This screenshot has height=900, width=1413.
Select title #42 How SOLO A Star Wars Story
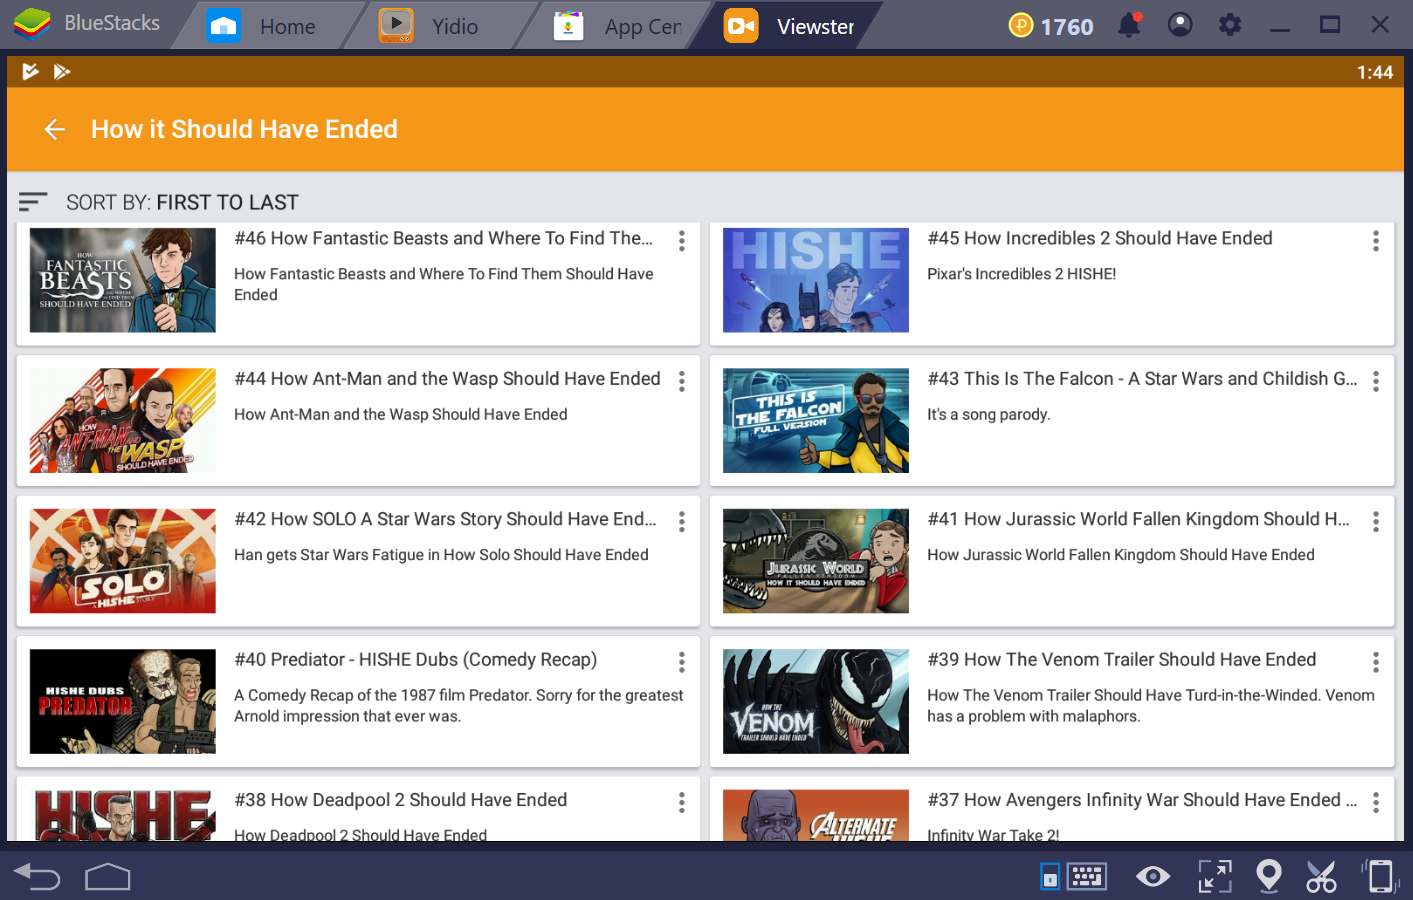pyautogui.click(x=445, y=519)
